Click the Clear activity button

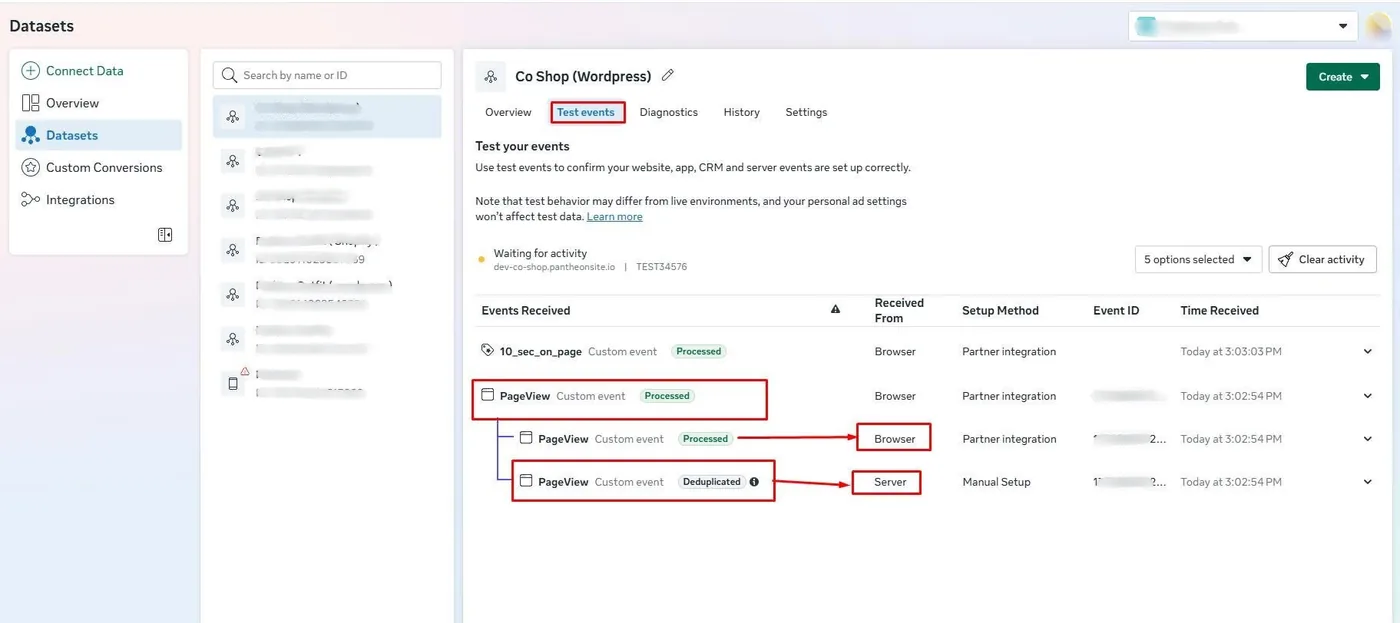point(1323,259)
